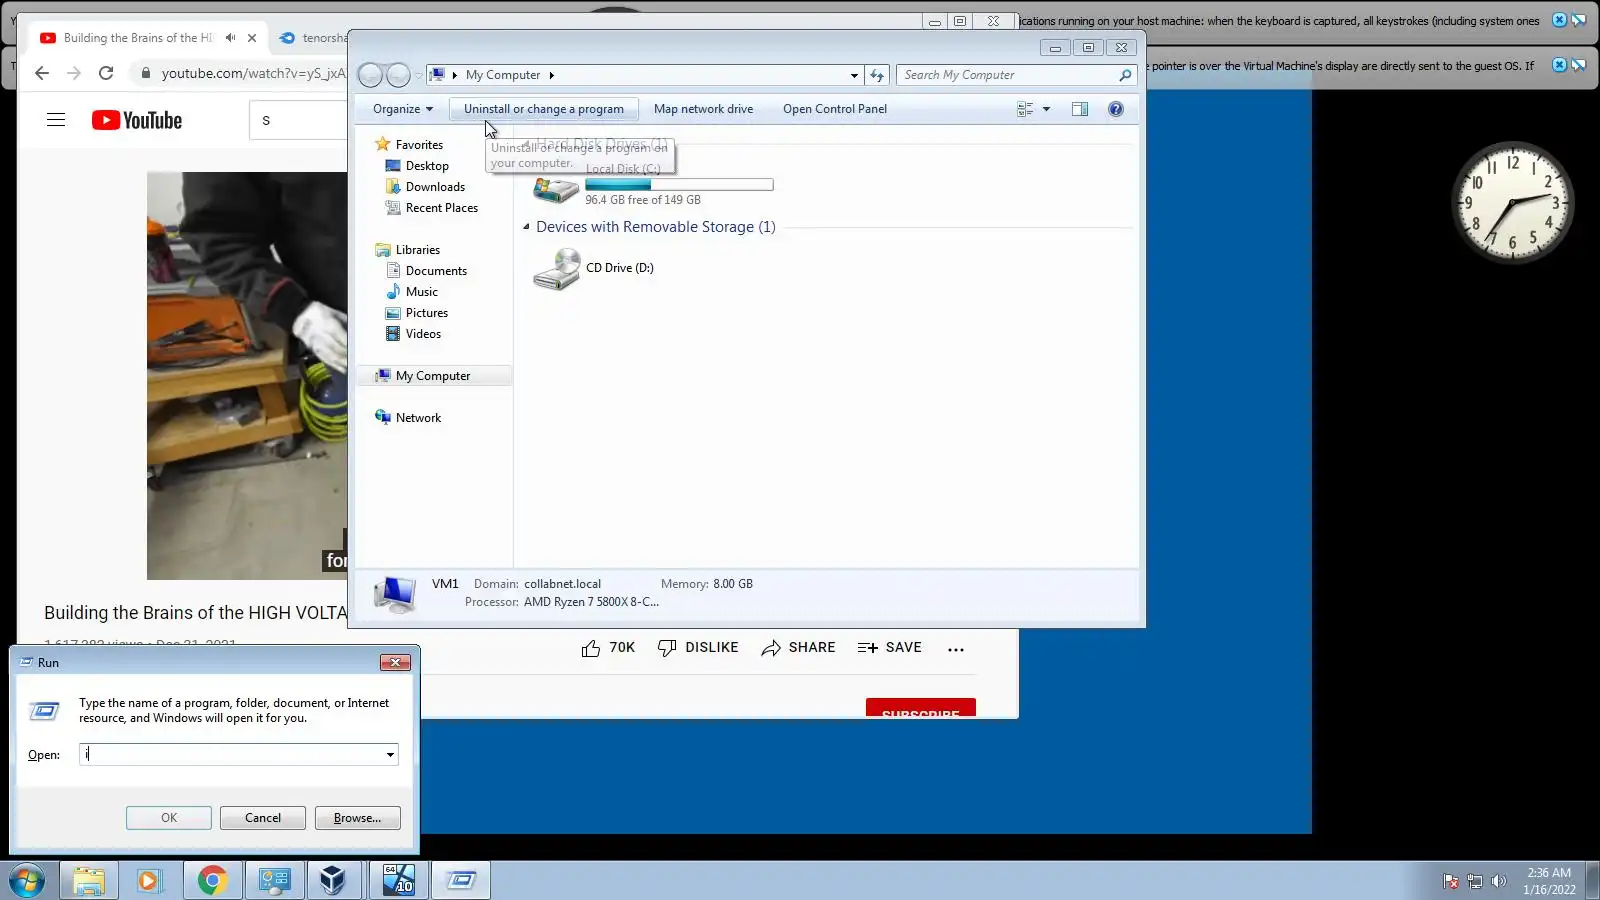Collapse 'Devices with Removable Storage' group
The image size is (1600, 900).
tap(526, 227)
